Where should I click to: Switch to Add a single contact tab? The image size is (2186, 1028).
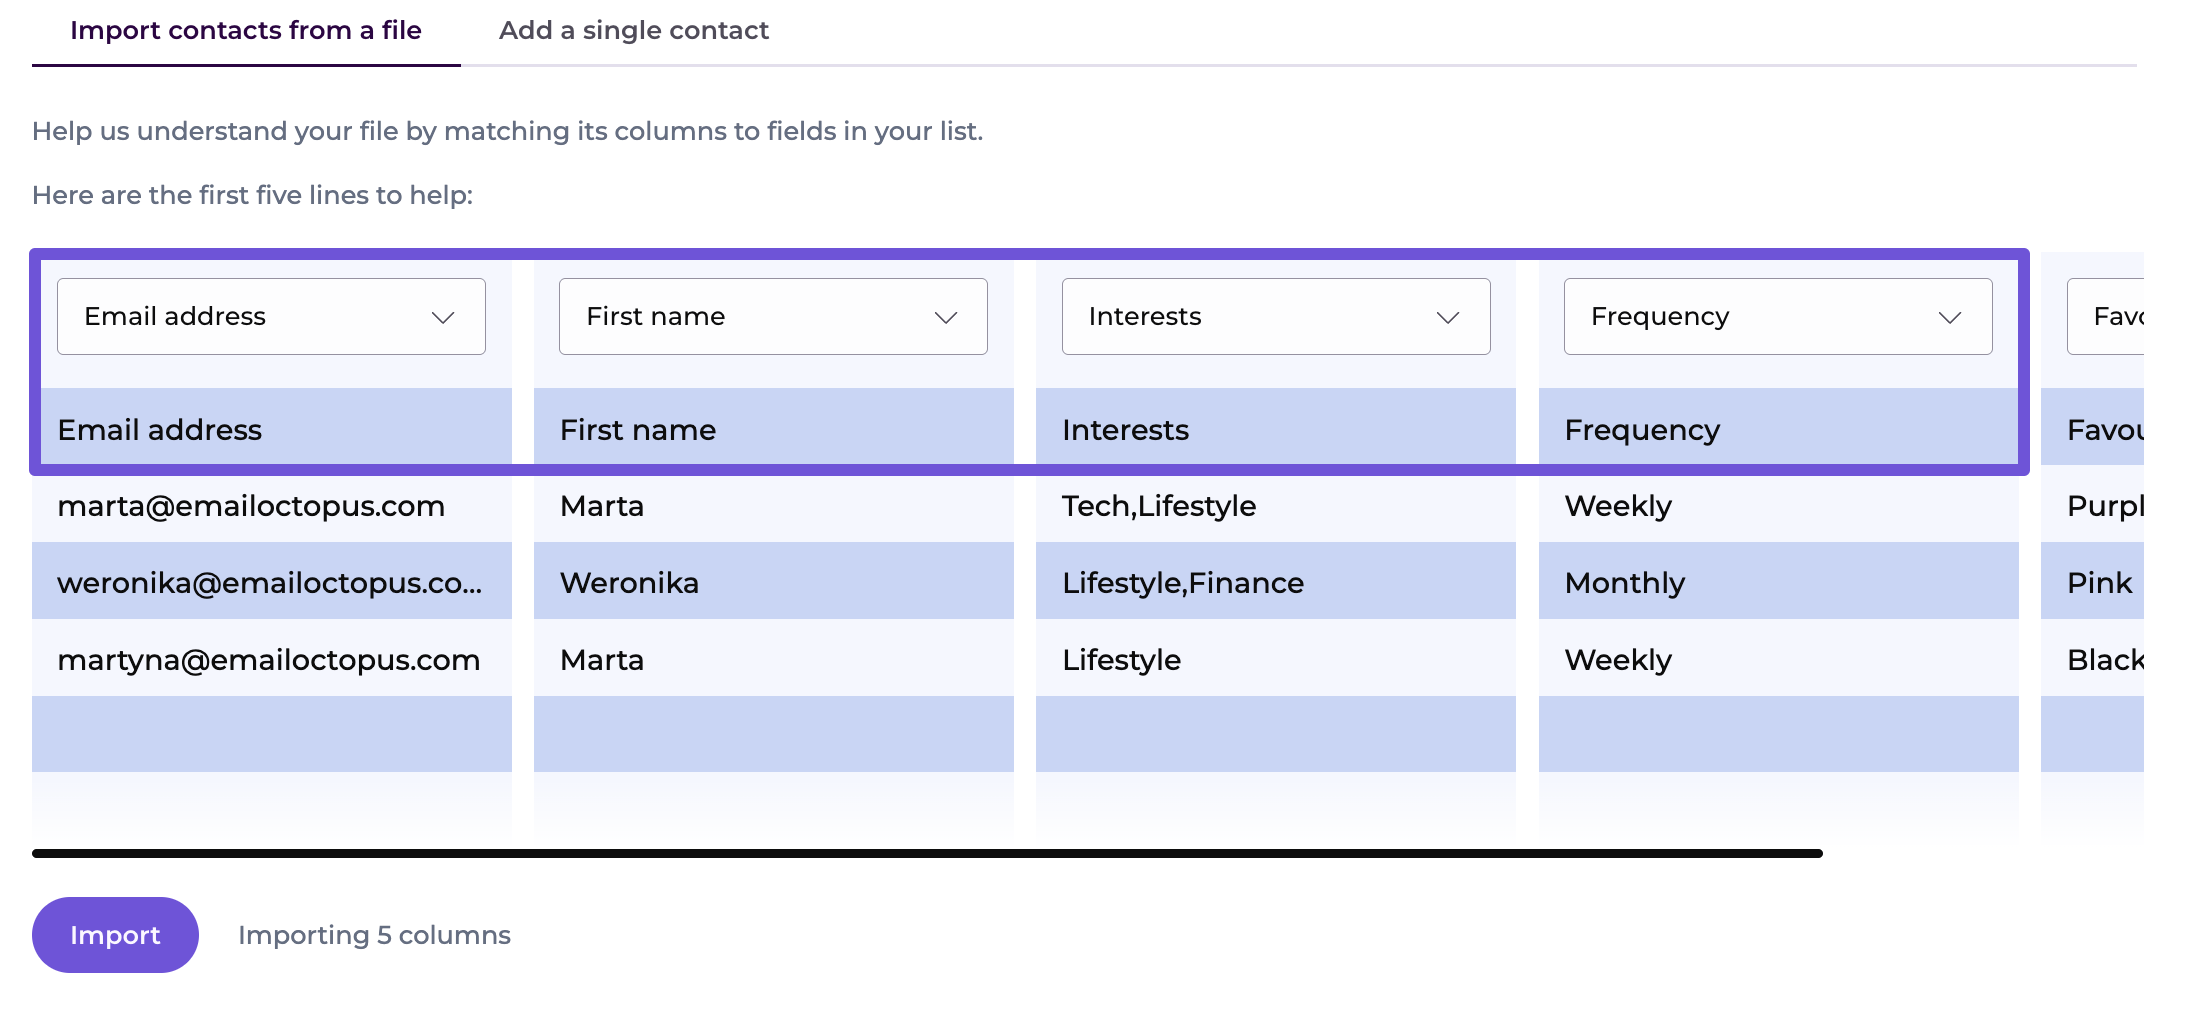point(634,31)
